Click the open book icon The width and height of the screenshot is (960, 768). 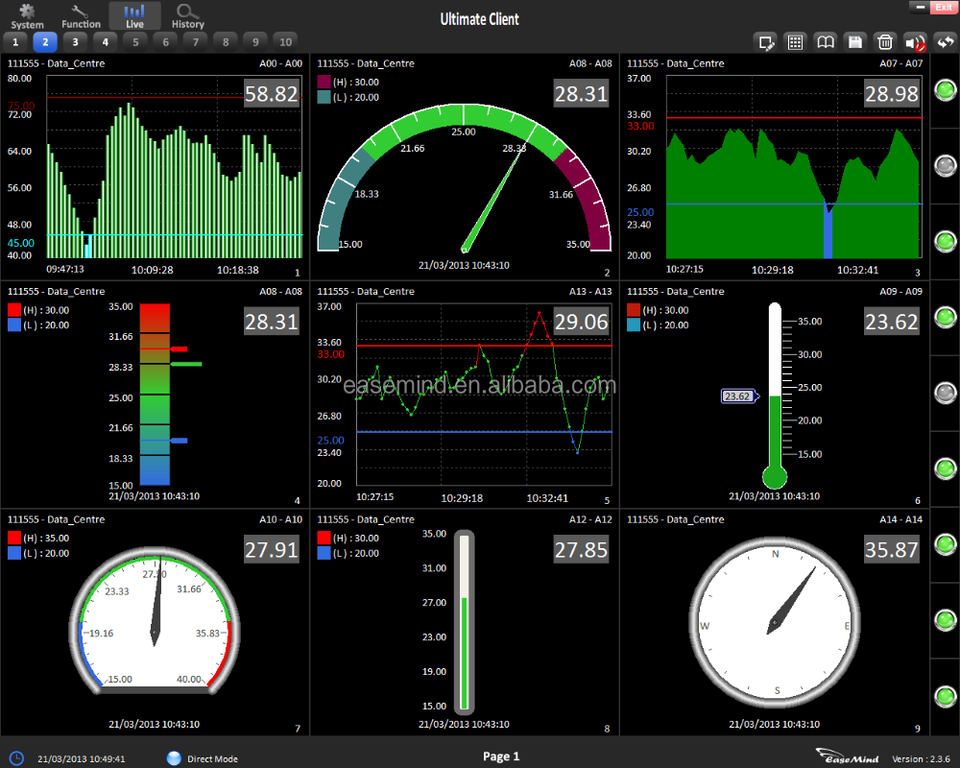tap(825, 42)
